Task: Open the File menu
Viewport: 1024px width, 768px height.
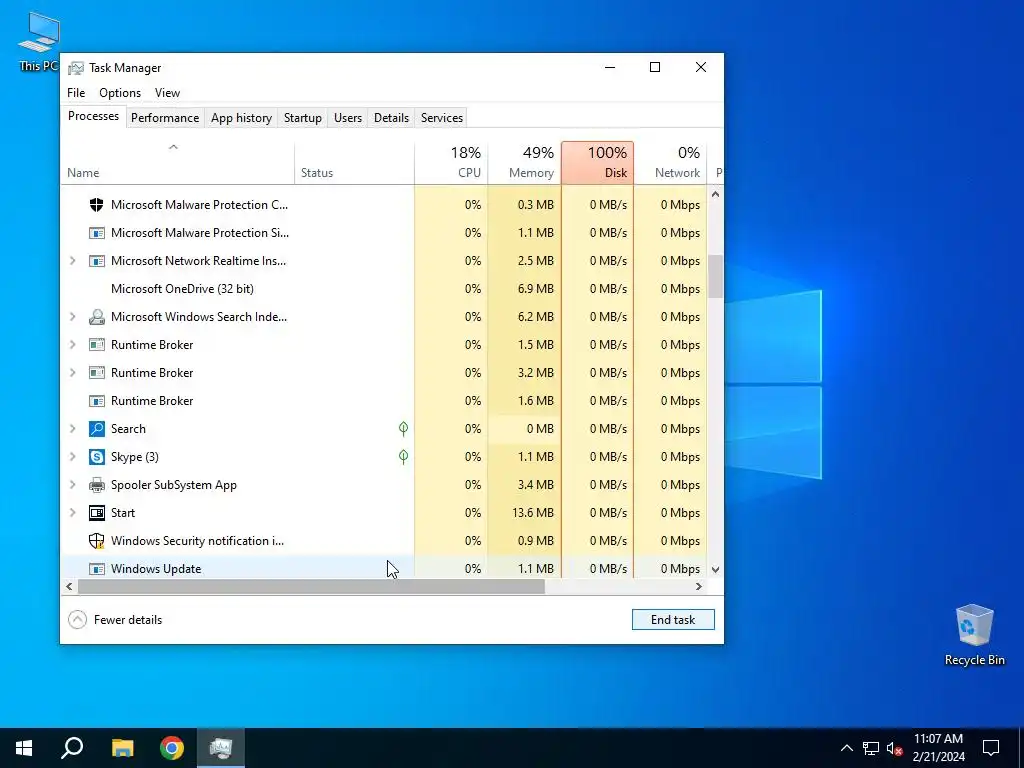Action: click(x=76, y=93)
